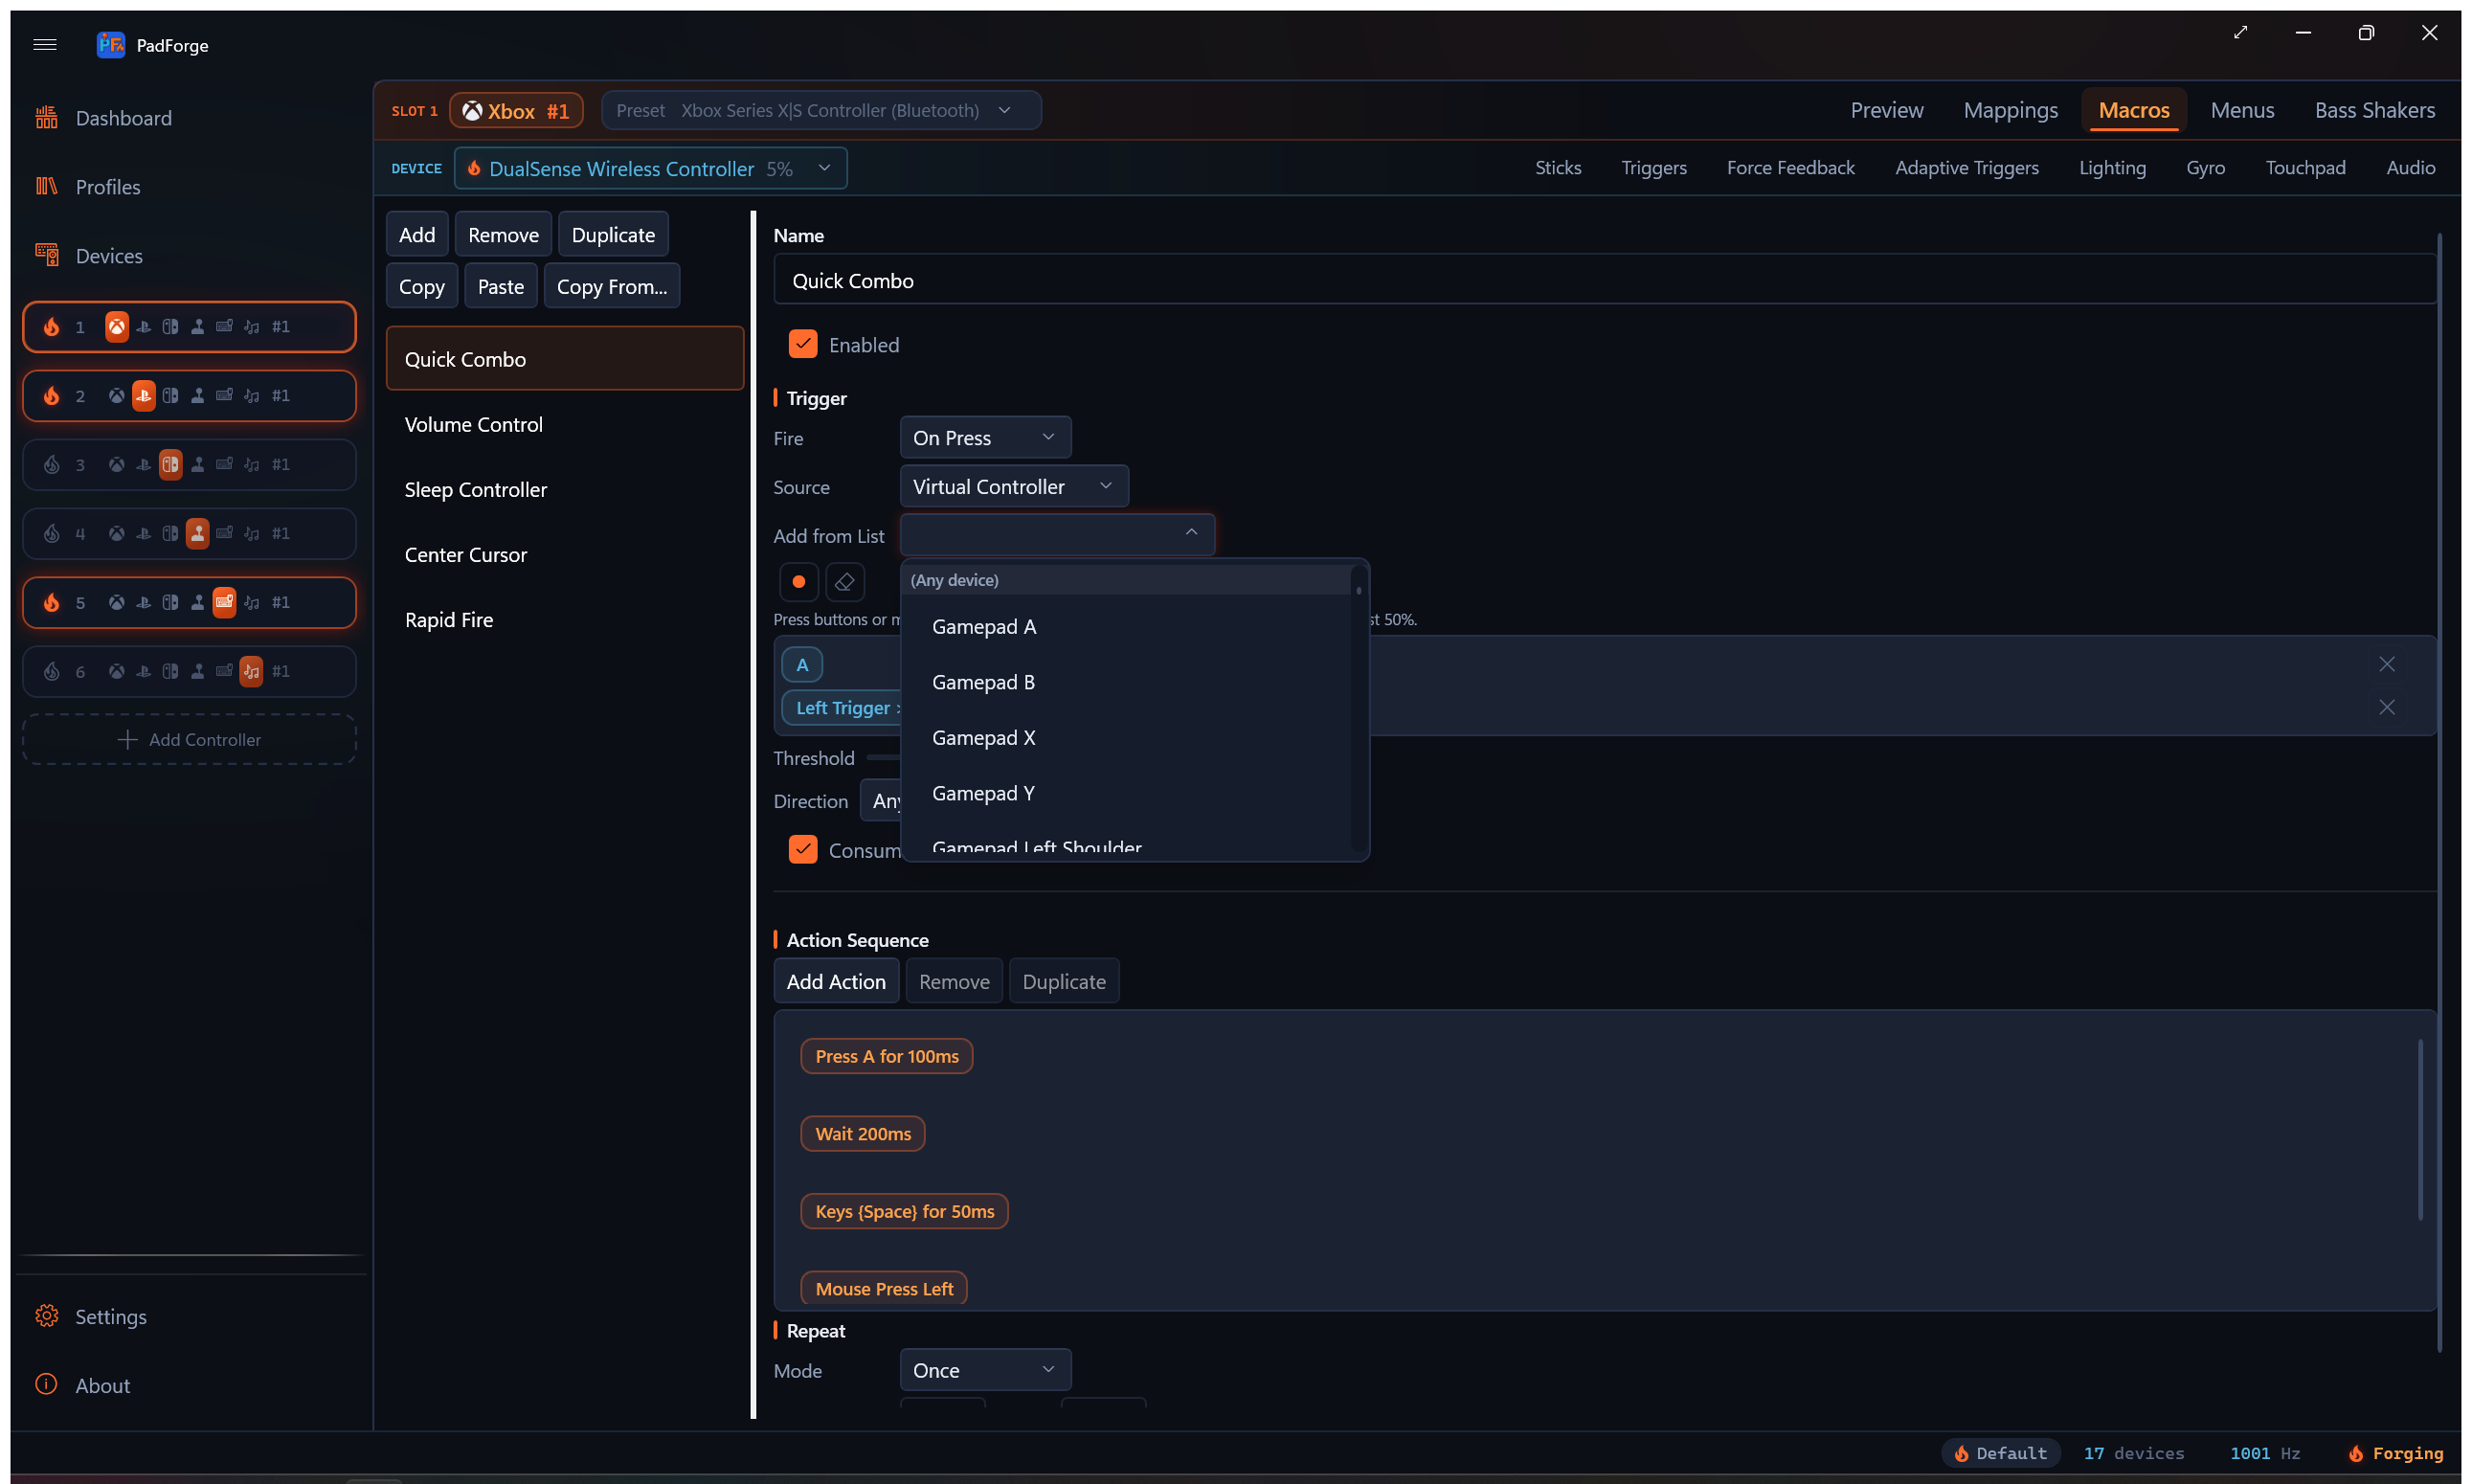Select music MIDI type icon in slot 6
The height and width of the screenshot is (1484, 2472).
[252, 672]
